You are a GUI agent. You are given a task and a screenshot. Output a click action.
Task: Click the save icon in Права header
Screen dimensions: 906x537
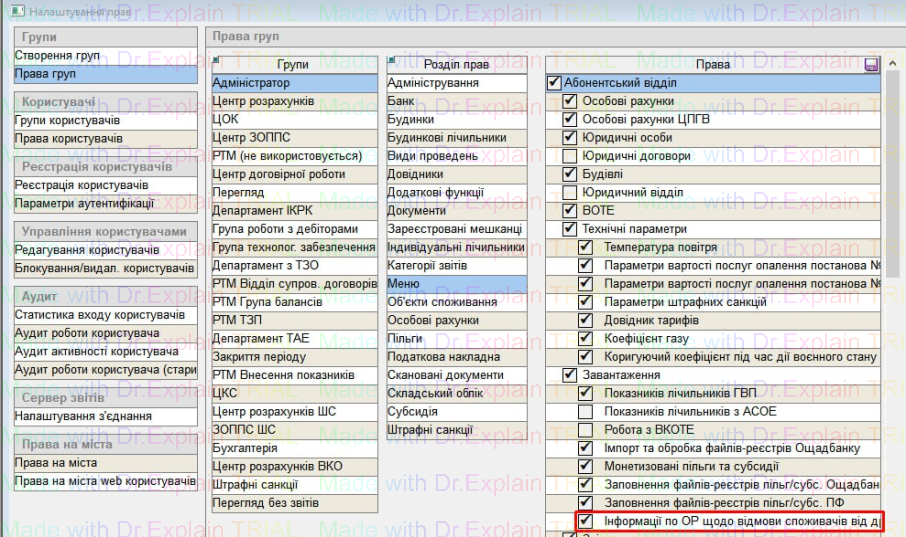(871, 64)
